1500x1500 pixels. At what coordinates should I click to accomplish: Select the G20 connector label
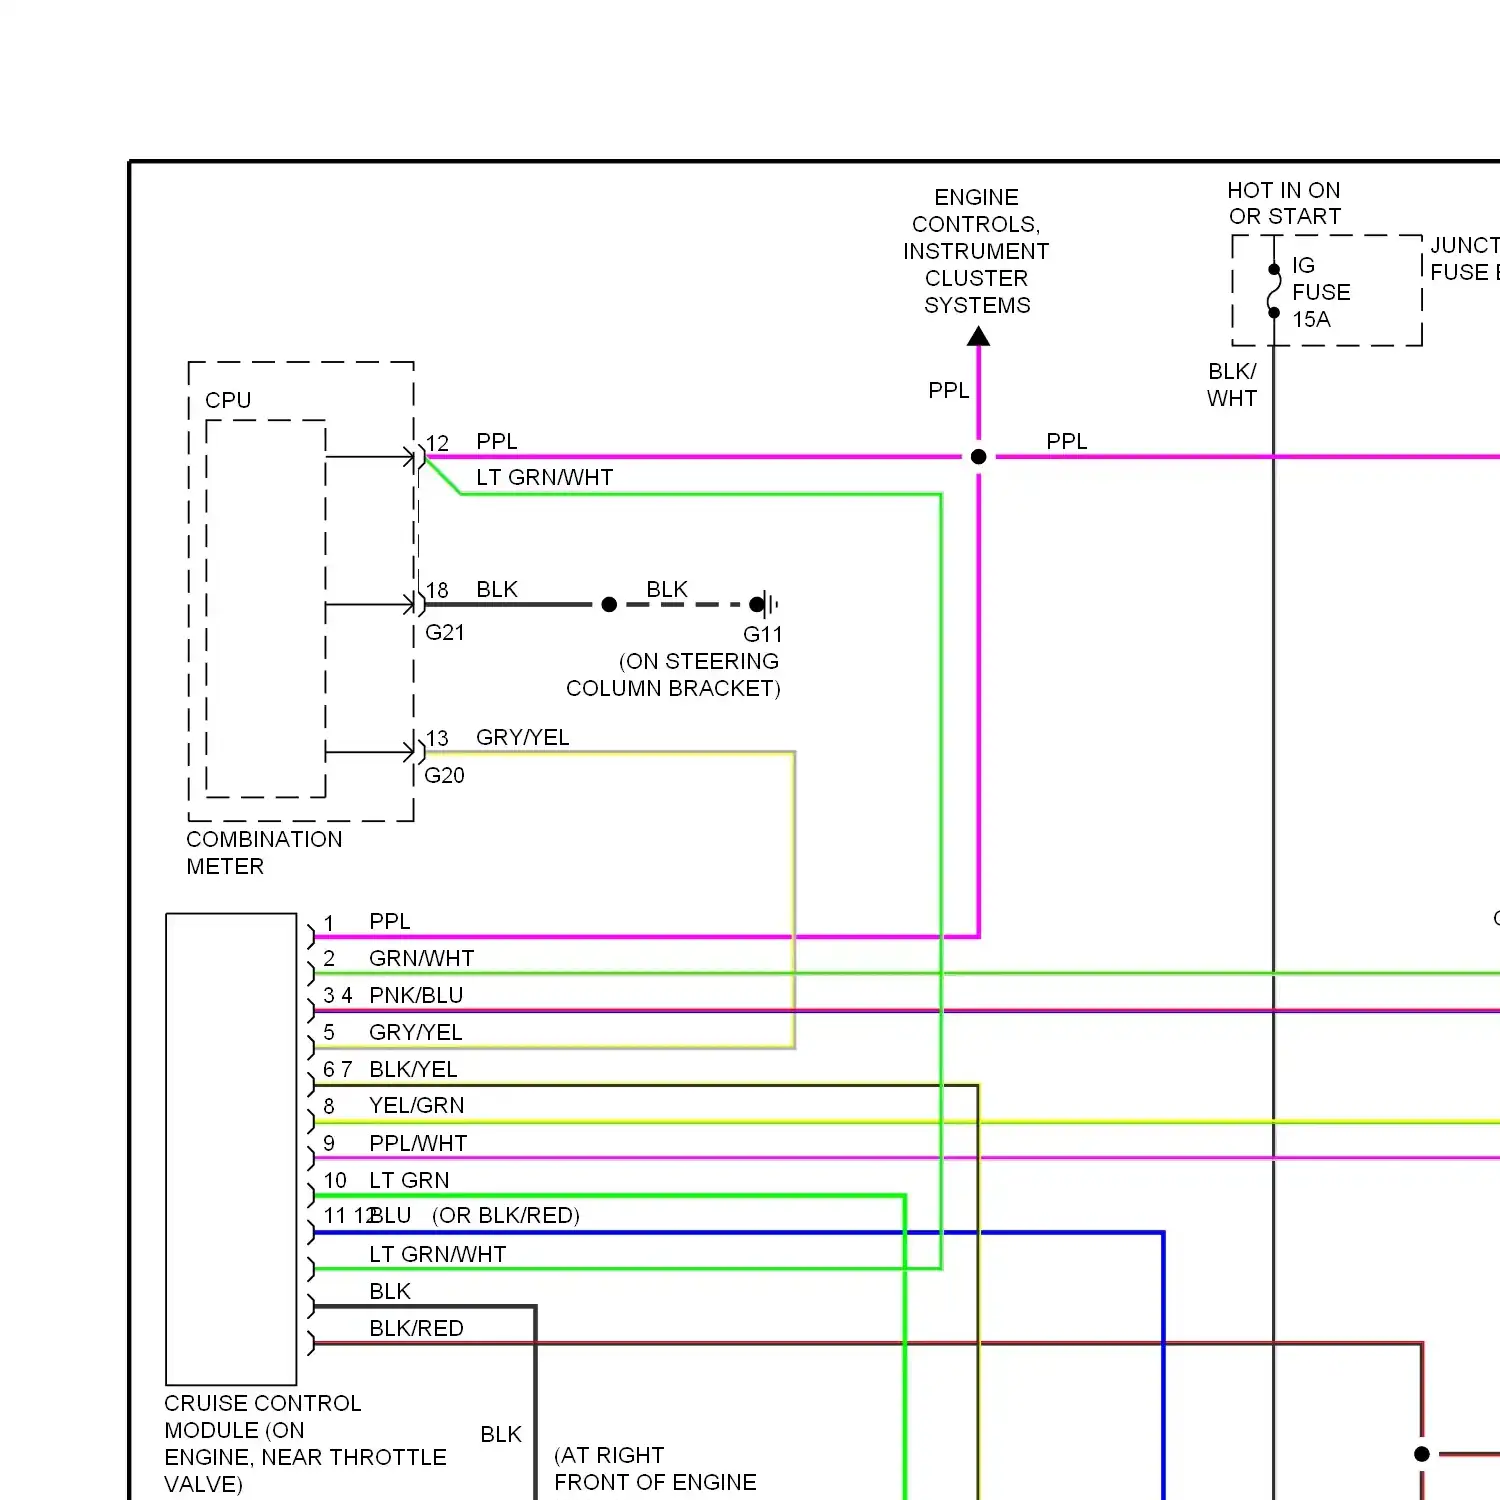tap(445, 775)
